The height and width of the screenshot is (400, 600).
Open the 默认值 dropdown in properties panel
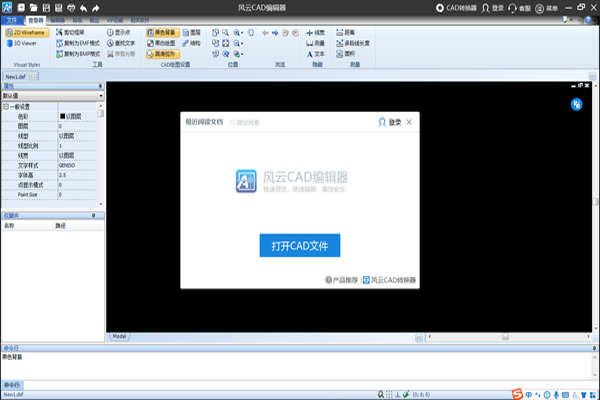(53, 96)
